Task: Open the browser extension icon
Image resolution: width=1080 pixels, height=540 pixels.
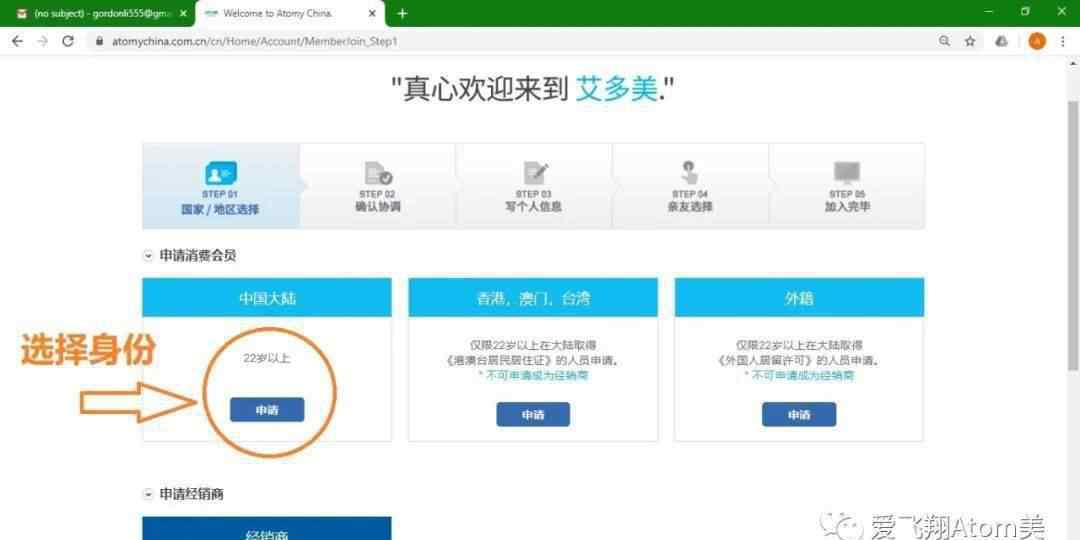Action: point(1002,41)
